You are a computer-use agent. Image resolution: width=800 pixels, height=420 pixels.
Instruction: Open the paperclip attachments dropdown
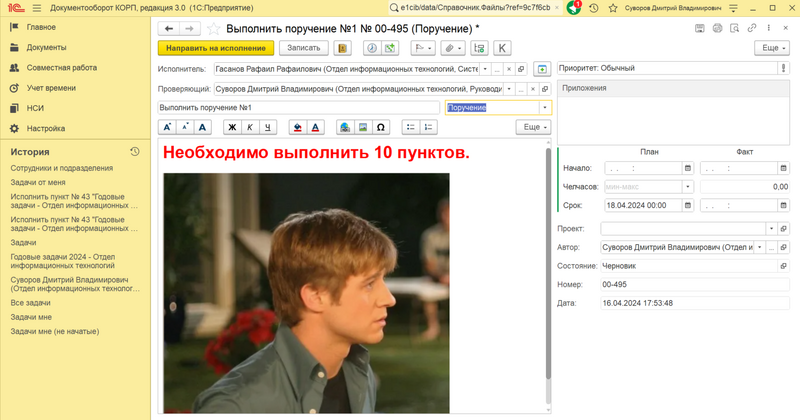[453, 48]
